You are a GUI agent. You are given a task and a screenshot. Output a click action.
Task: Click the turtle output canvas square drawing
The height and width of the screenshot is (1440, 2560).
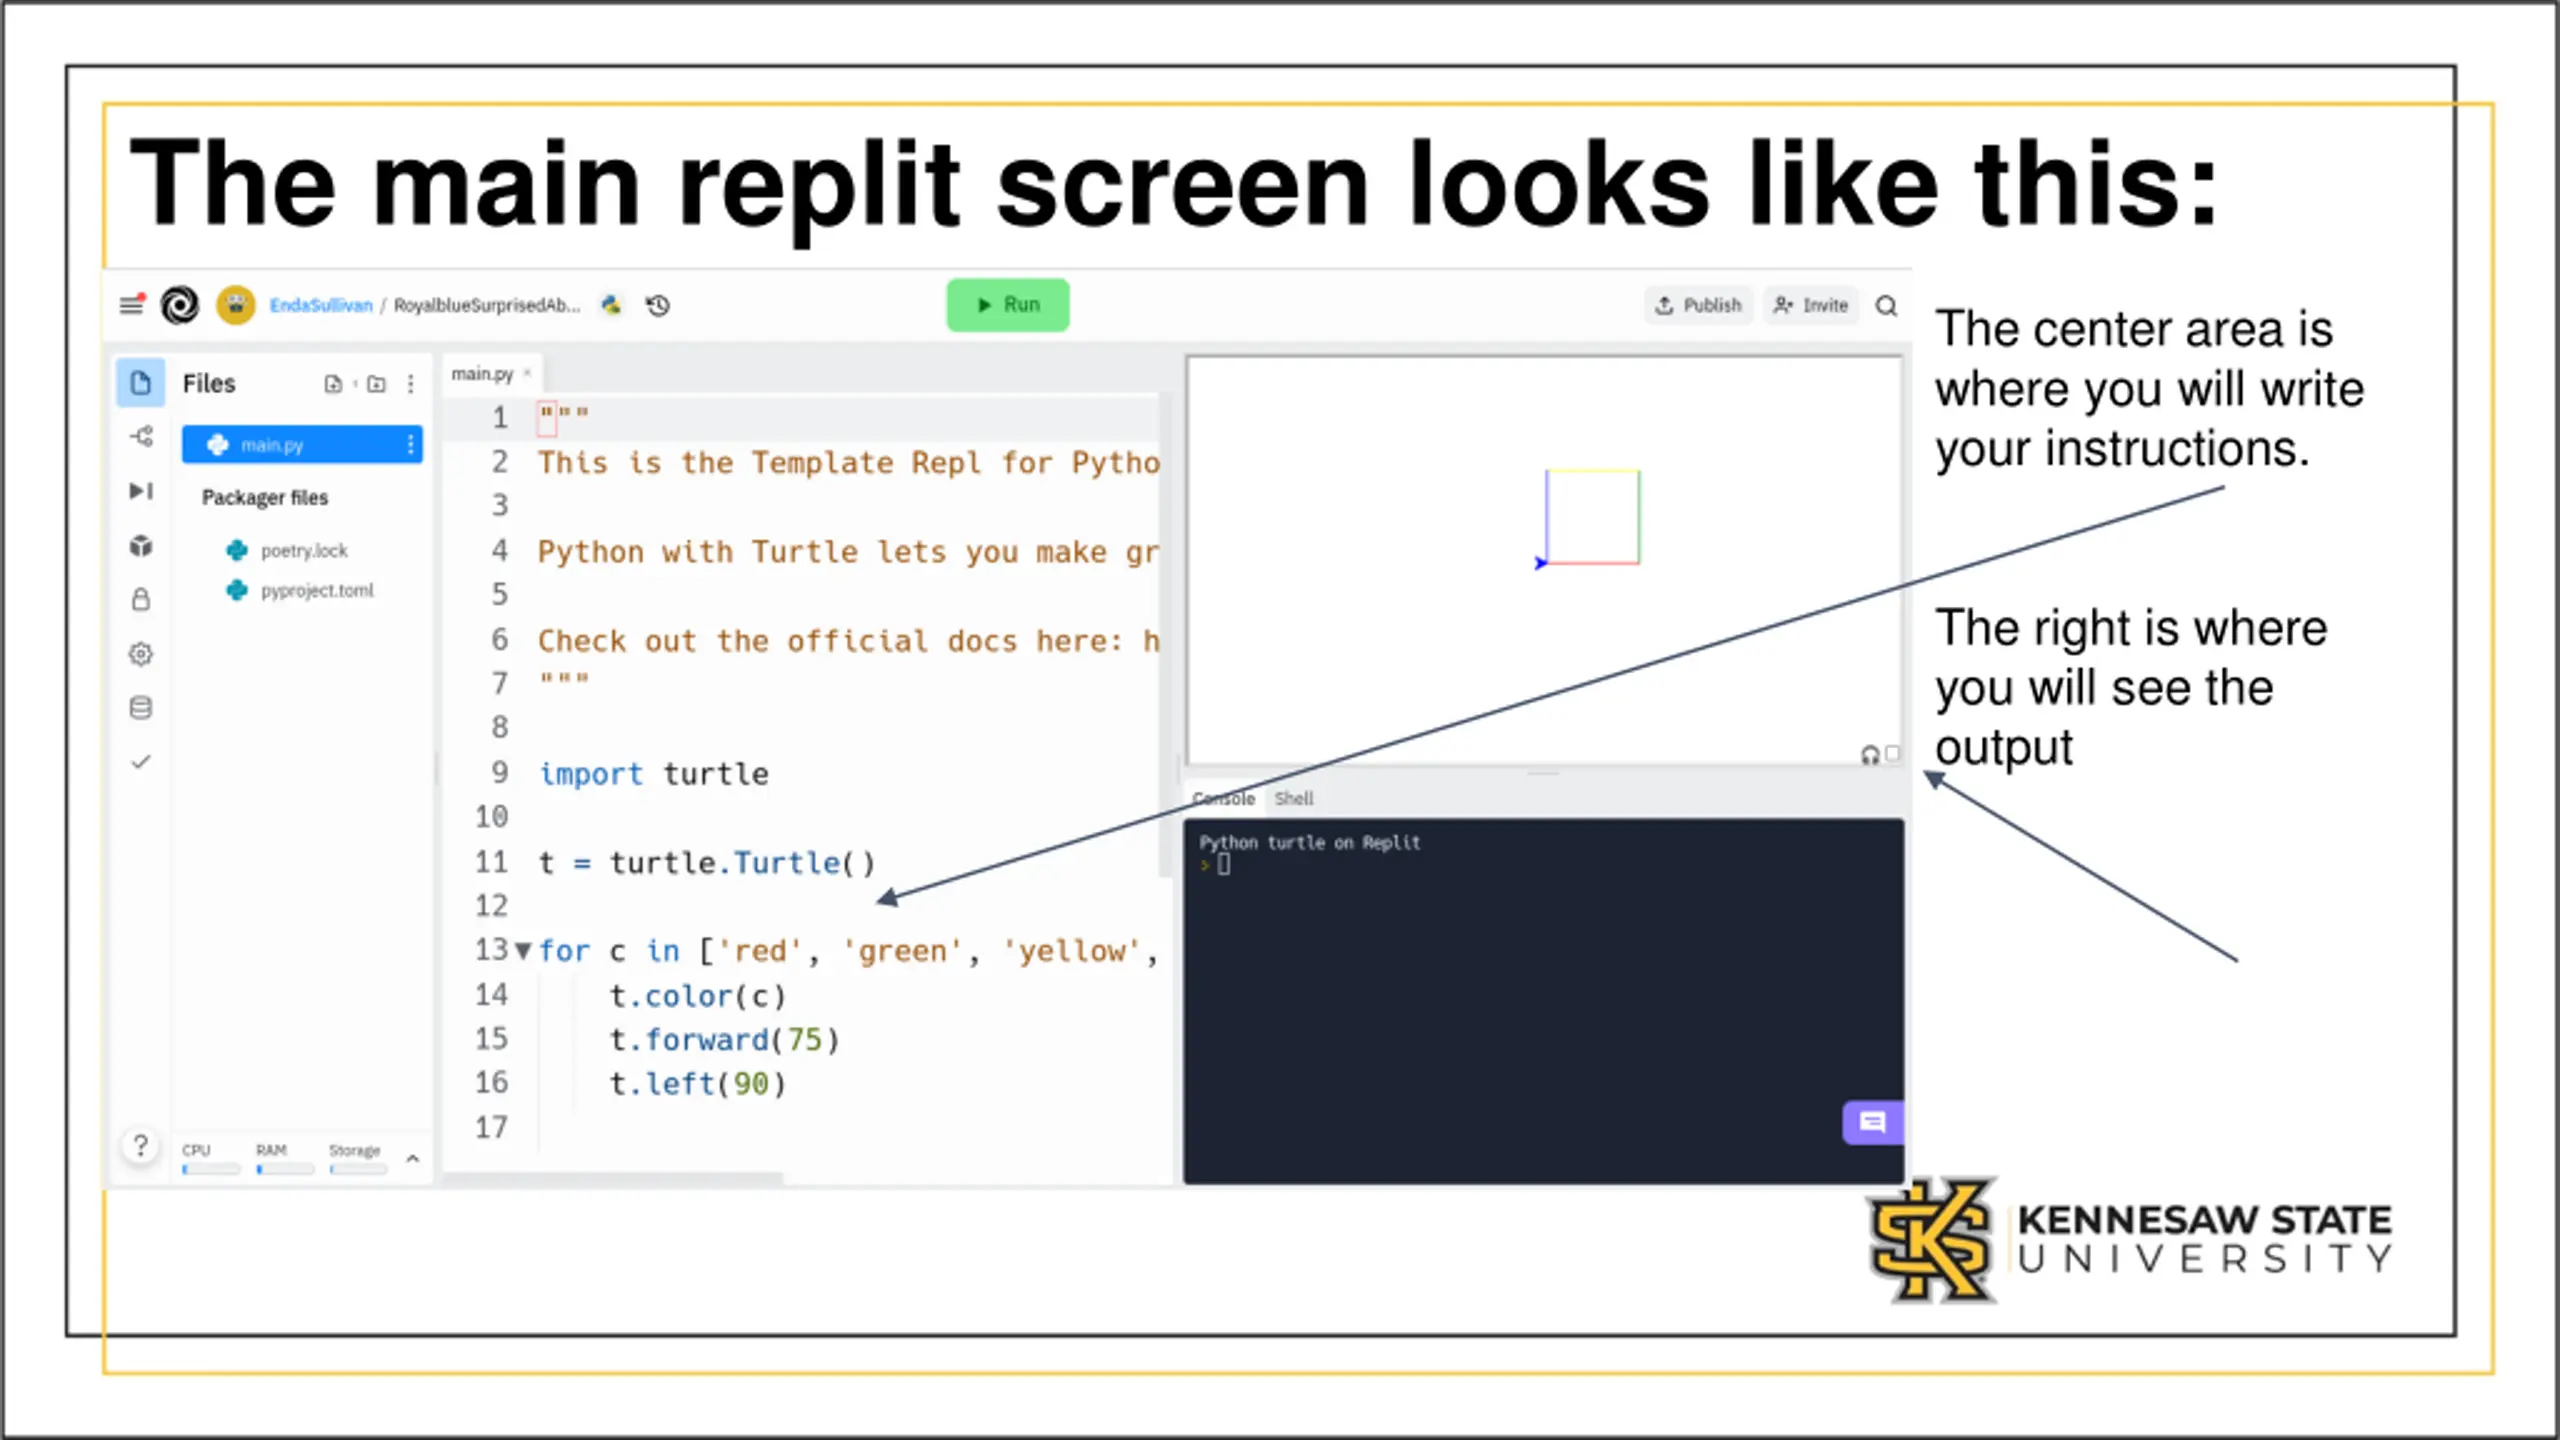1591,517
